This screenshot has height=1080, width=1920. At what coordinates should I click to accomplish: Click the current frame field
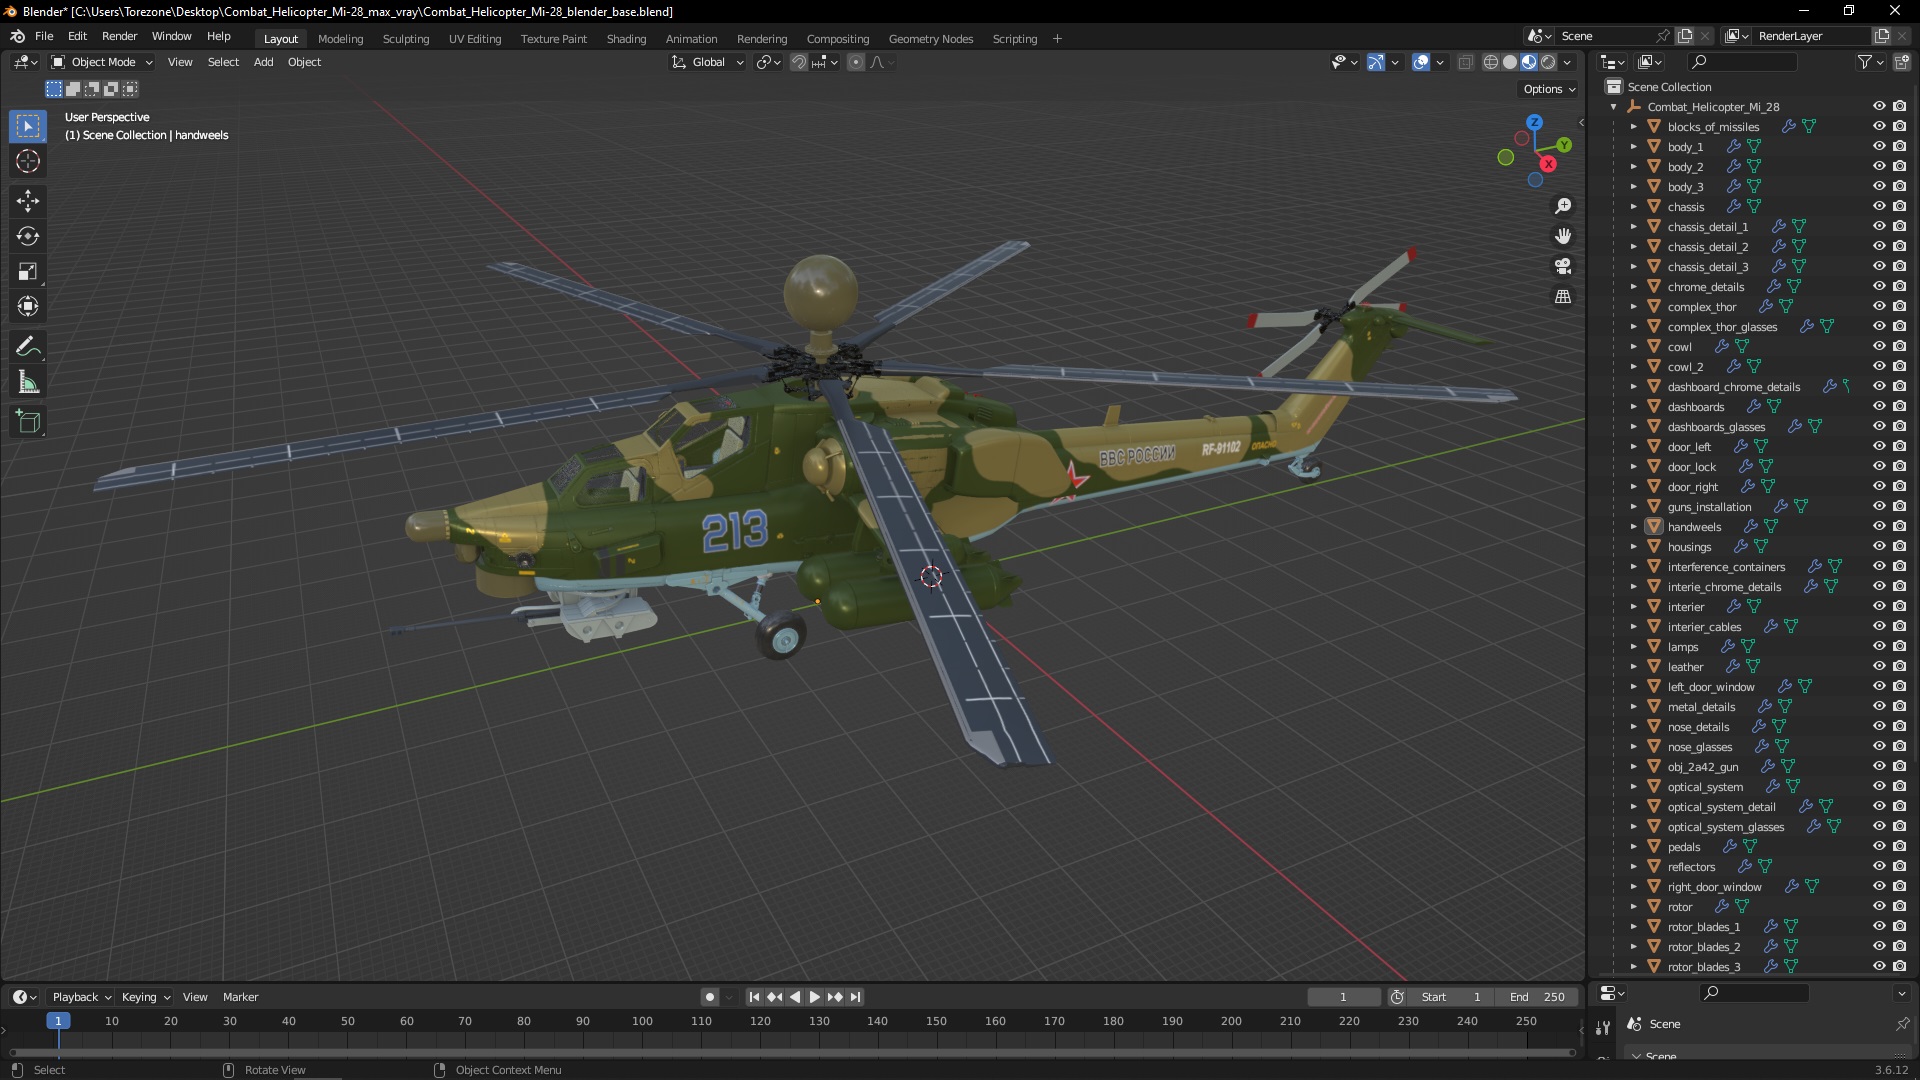pyautogui.click(x=1343, y=997)
